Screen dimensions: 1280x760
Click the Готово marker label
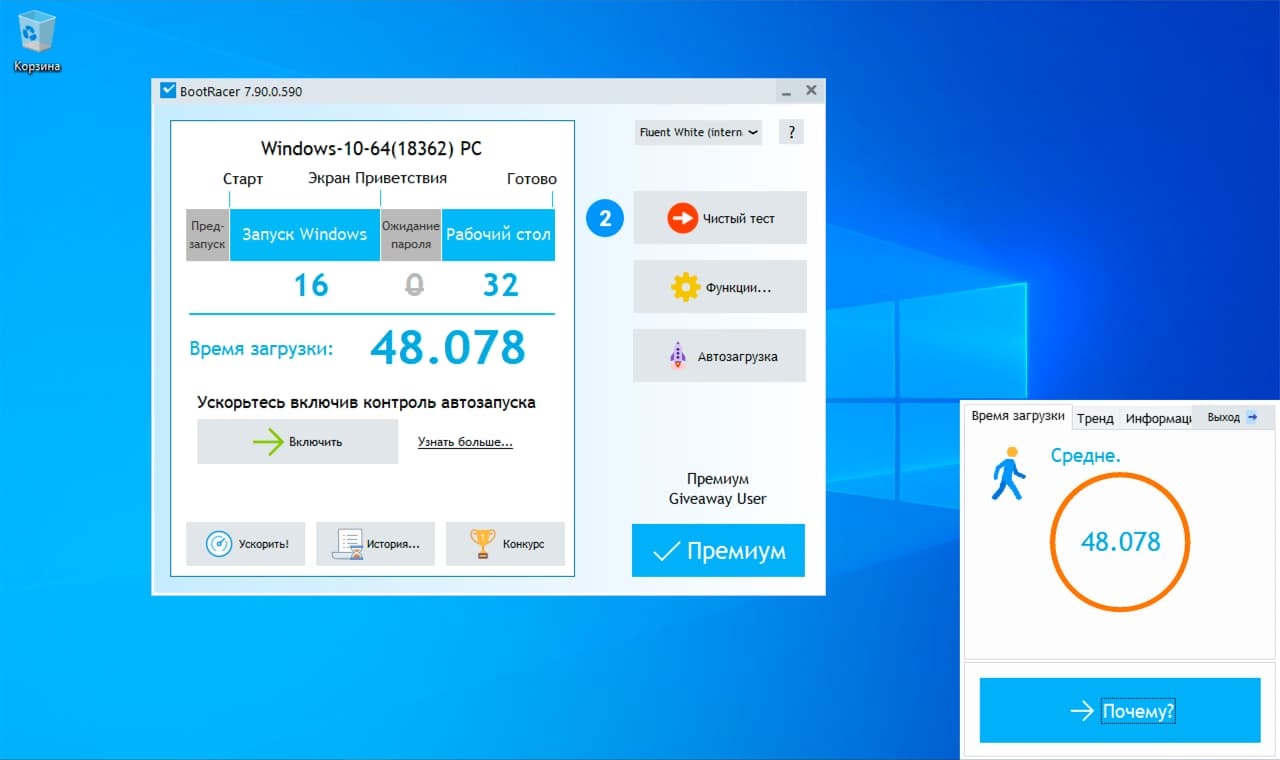532,179
